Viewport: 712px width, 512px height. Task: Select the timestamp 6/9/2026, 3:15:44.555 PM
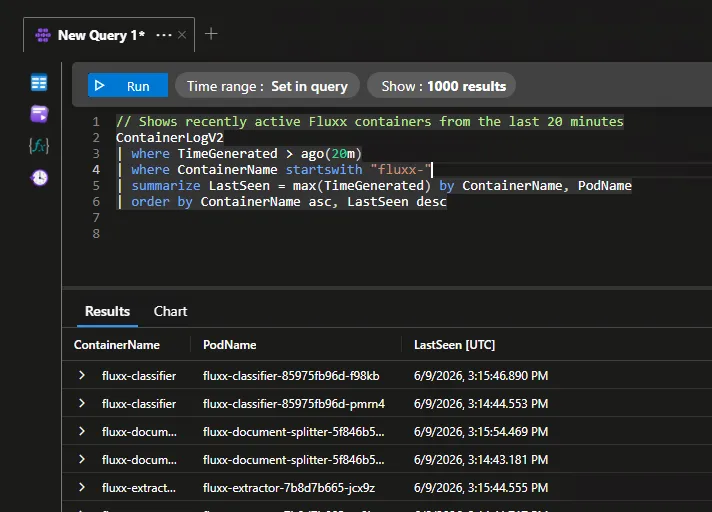pos(481,488)
